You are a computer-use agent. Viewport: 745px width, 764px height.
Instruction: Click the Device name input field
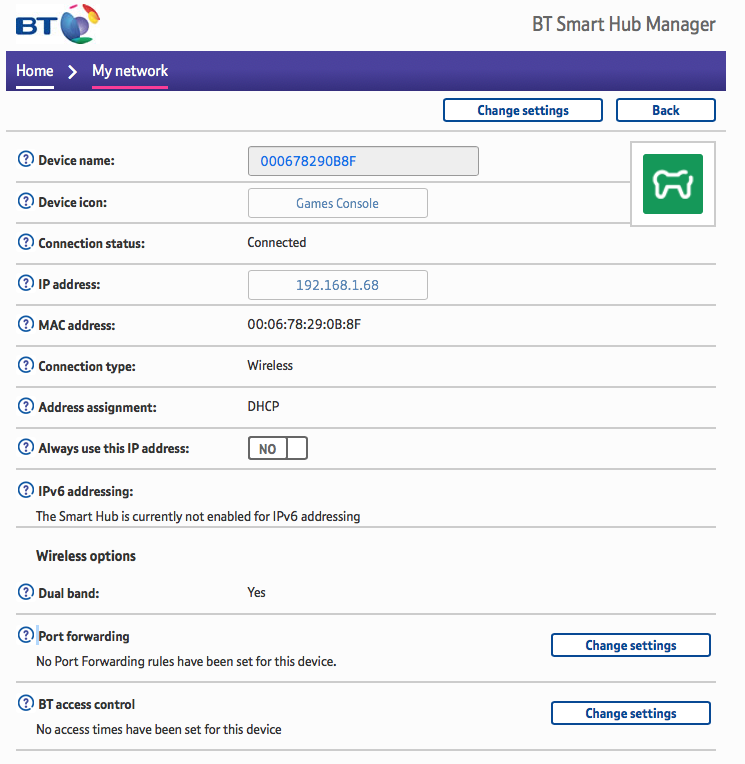coord(363,161)
